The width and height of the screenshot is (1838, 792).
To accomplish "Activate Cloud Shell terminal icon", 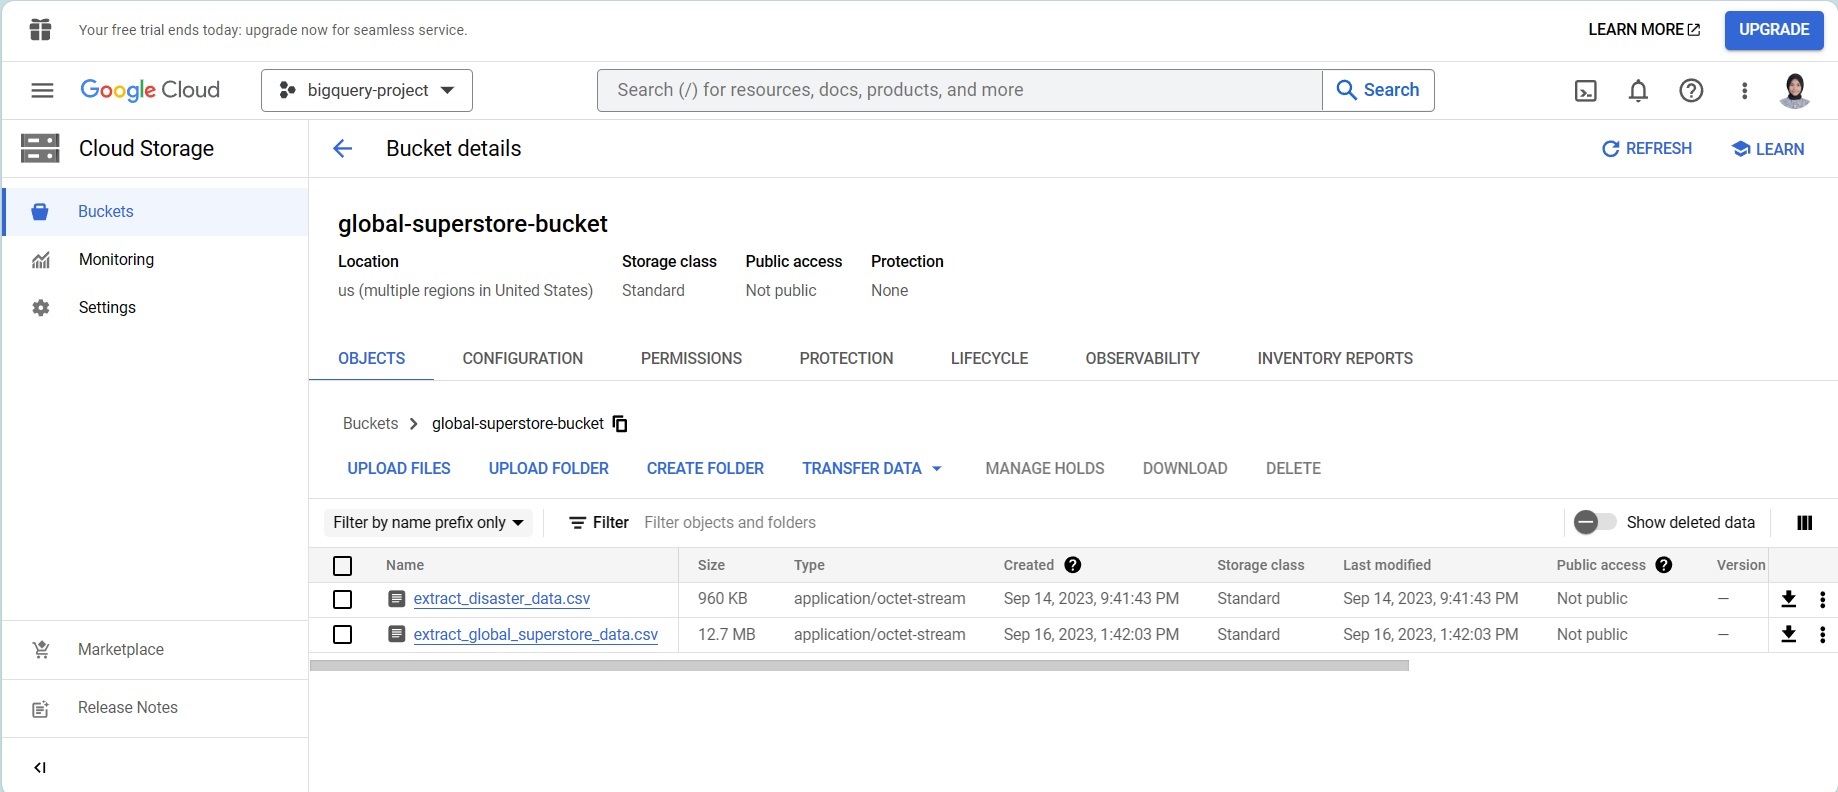I will pos(1585,91).
